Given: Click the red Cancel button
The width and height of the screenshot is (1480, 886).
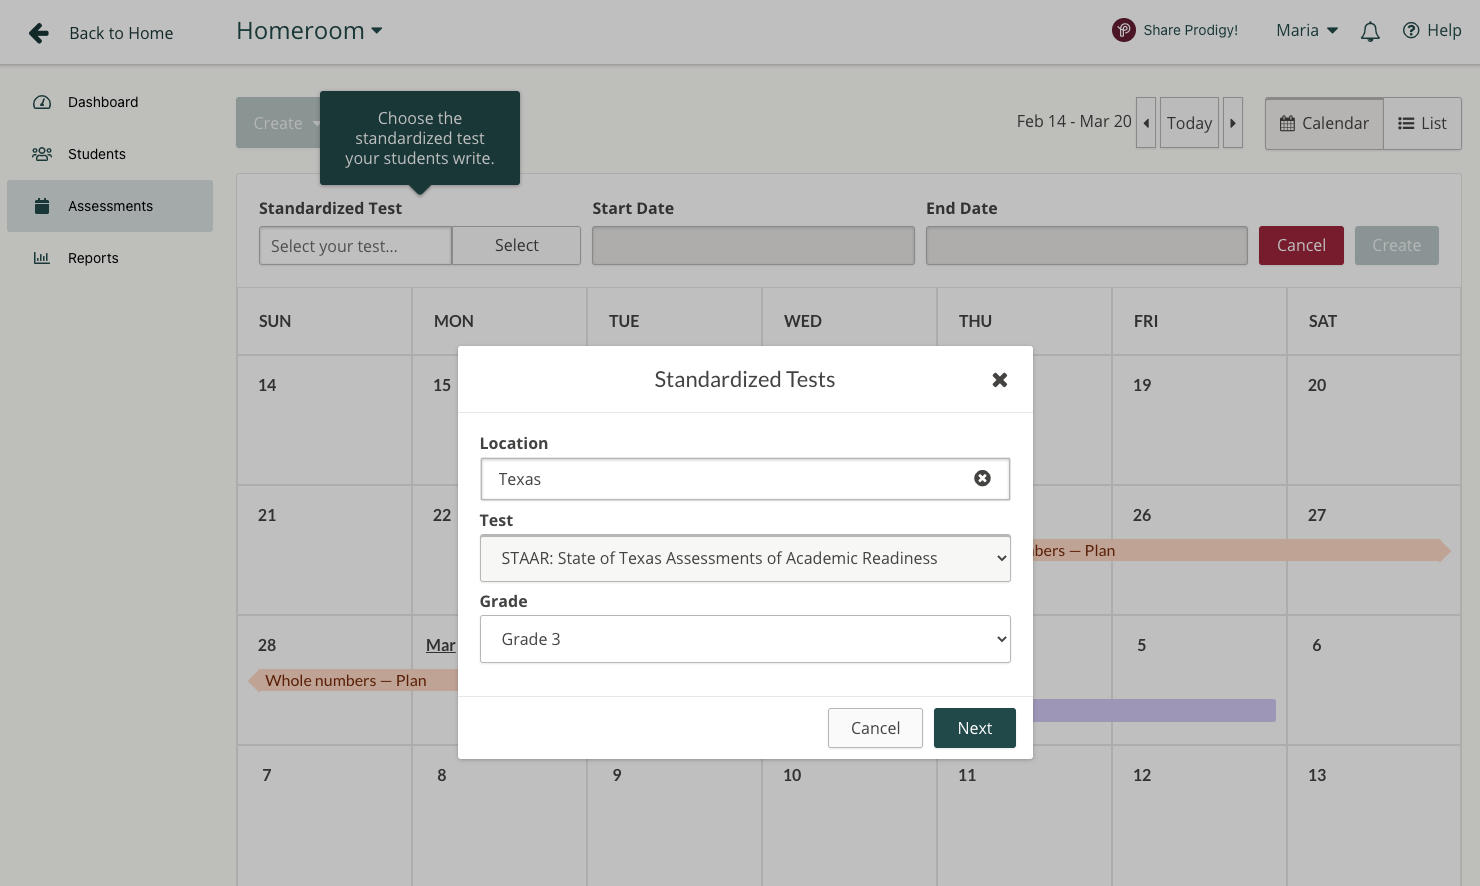Looking at the screenshot, I should (1301, 245).
